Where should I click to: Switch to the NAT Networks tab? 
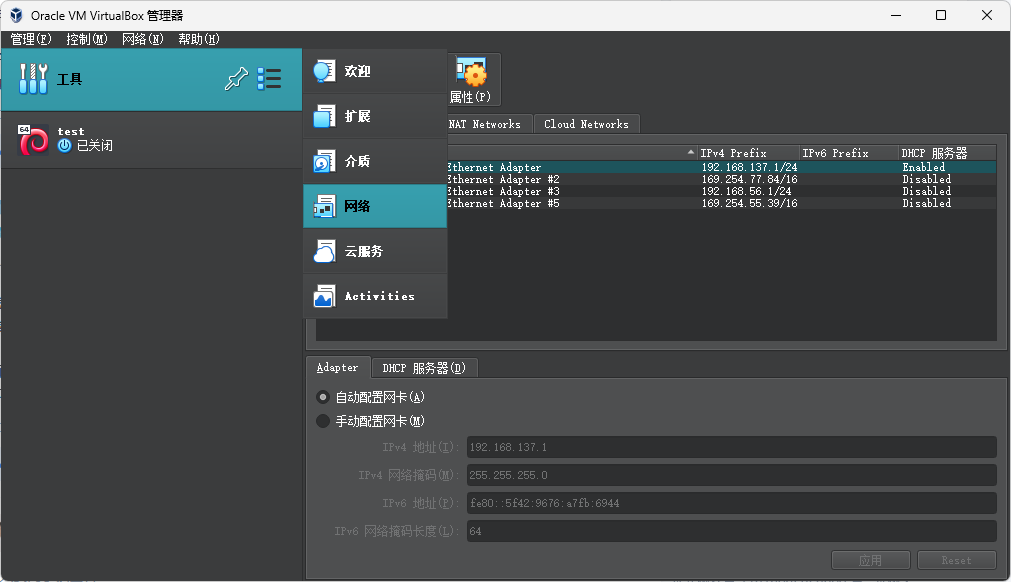[x=484, y=124]
